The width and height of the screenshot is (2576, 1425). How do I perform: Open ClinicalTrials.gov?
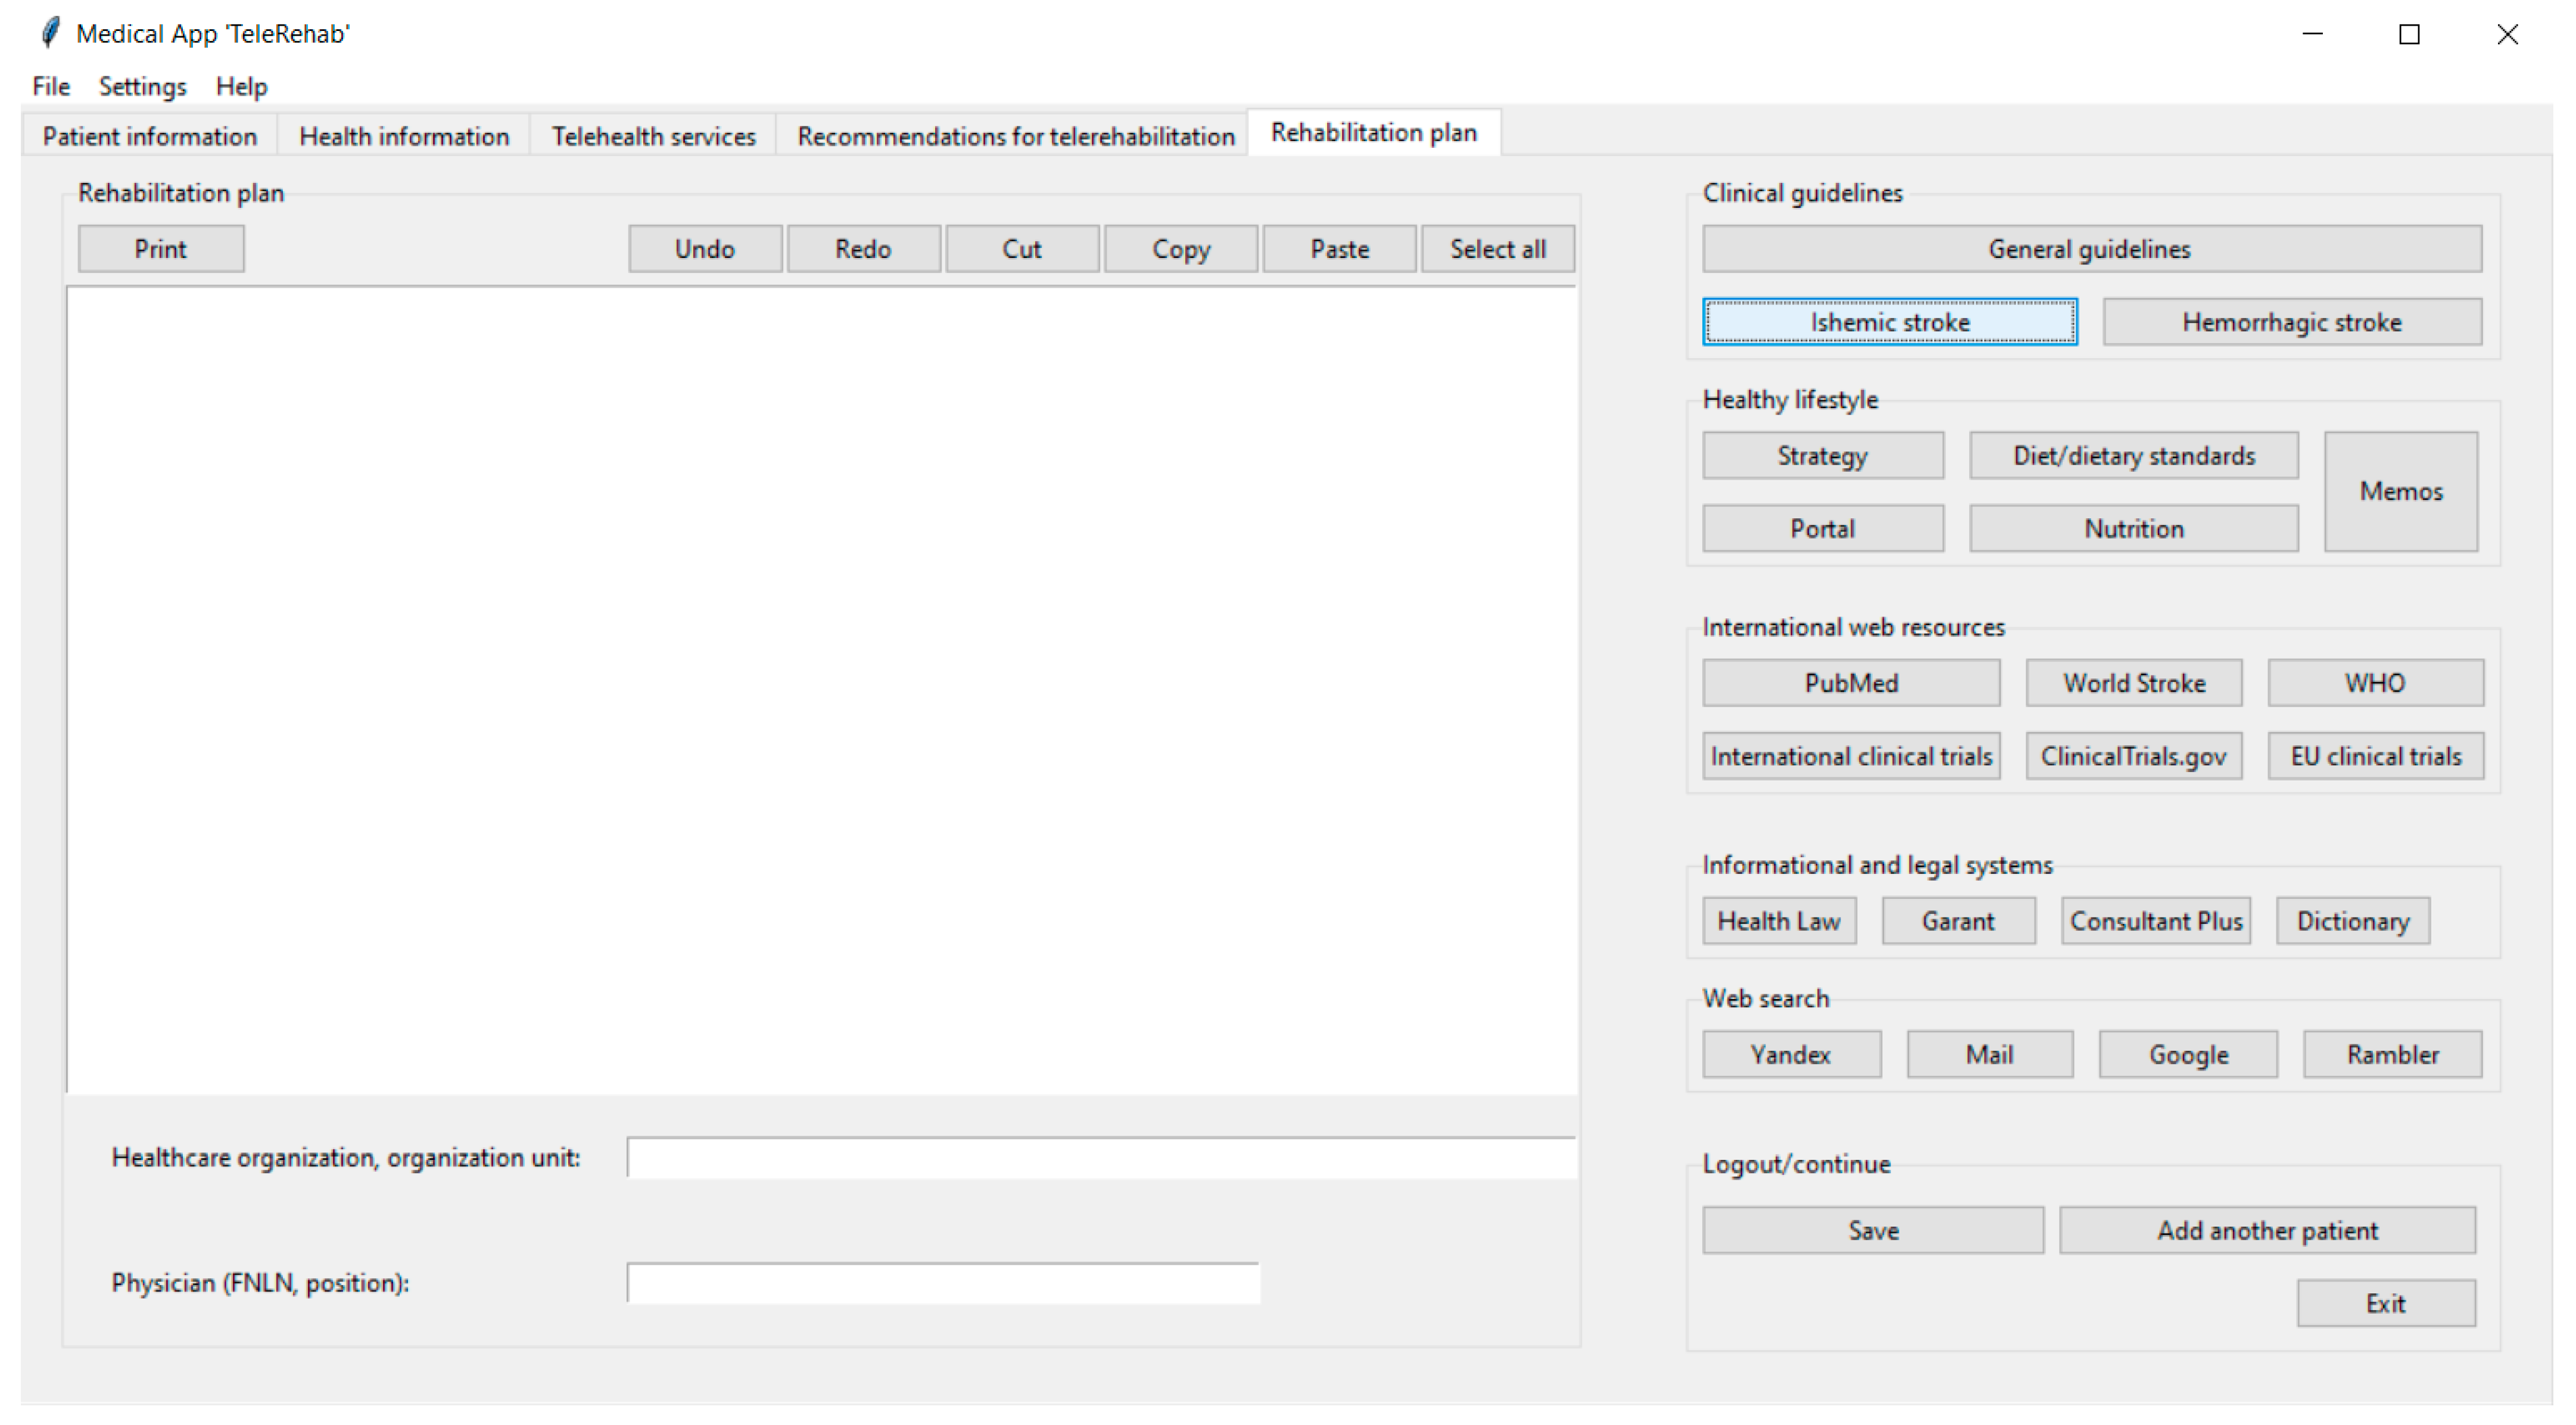(x=2133, y=756)
